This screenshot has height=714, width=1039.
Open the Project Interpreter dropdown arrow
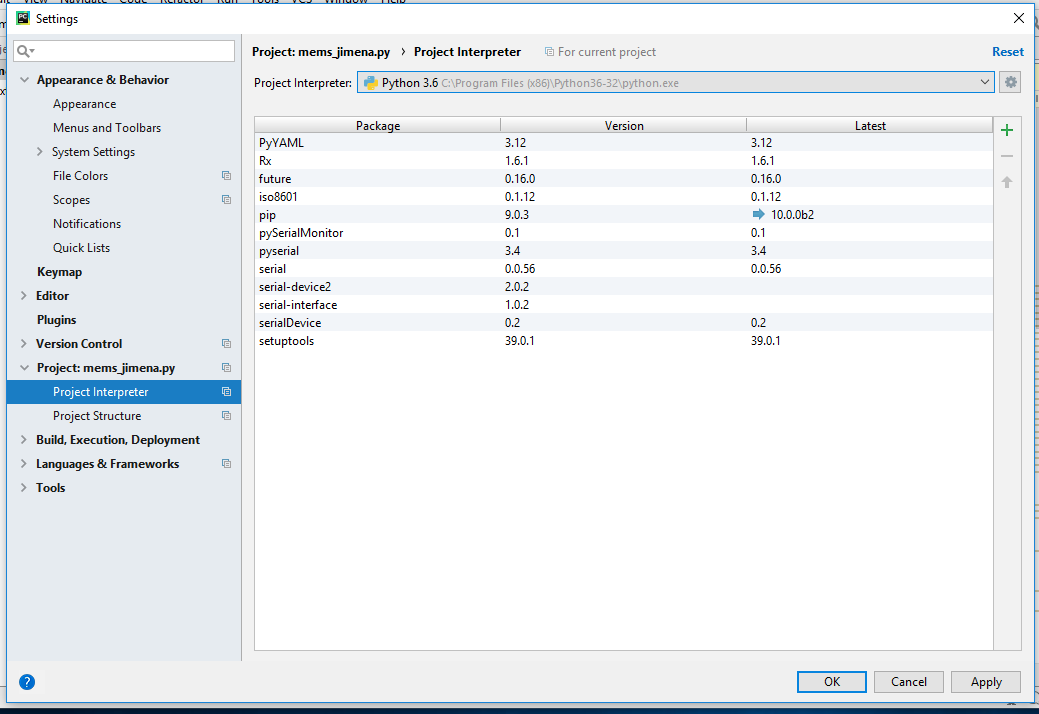tap(985, 82)
